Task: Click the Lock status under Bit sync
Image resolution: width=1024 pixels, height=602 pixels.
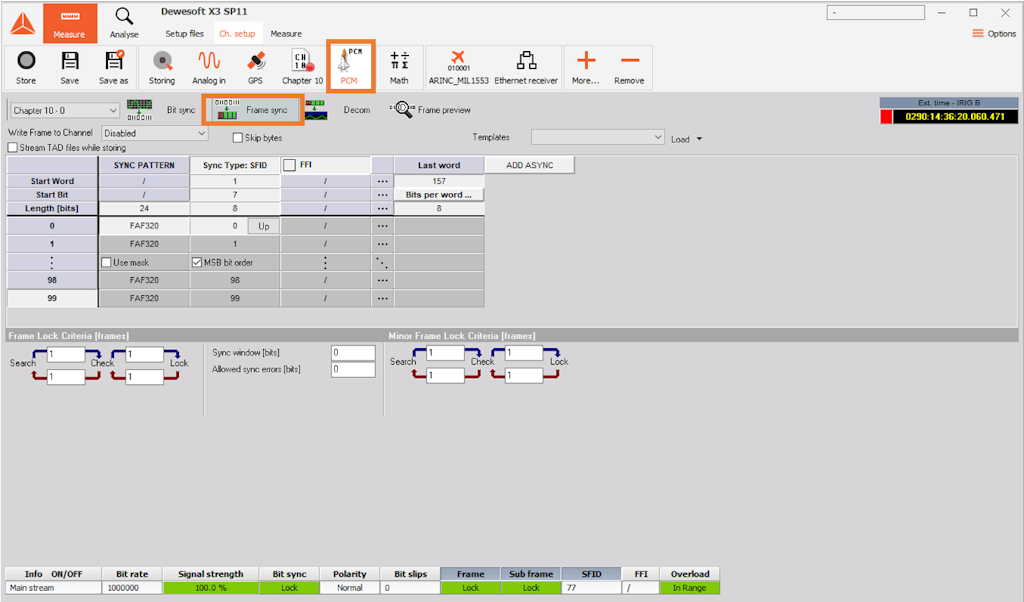Action: tap(289, 588)
